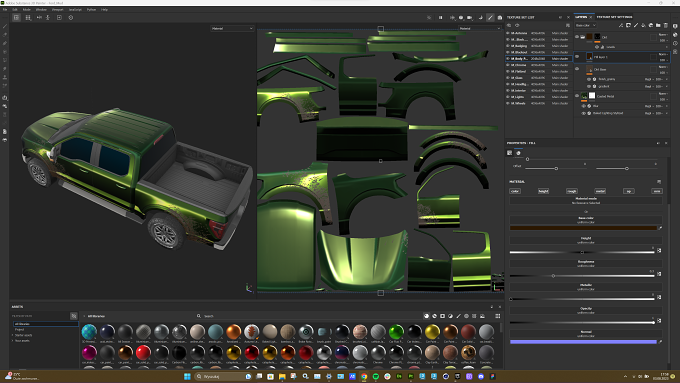680x383 pixels.
Task: Toggle visibility of the M_Wheels texture set
Action: coord(508,103)
